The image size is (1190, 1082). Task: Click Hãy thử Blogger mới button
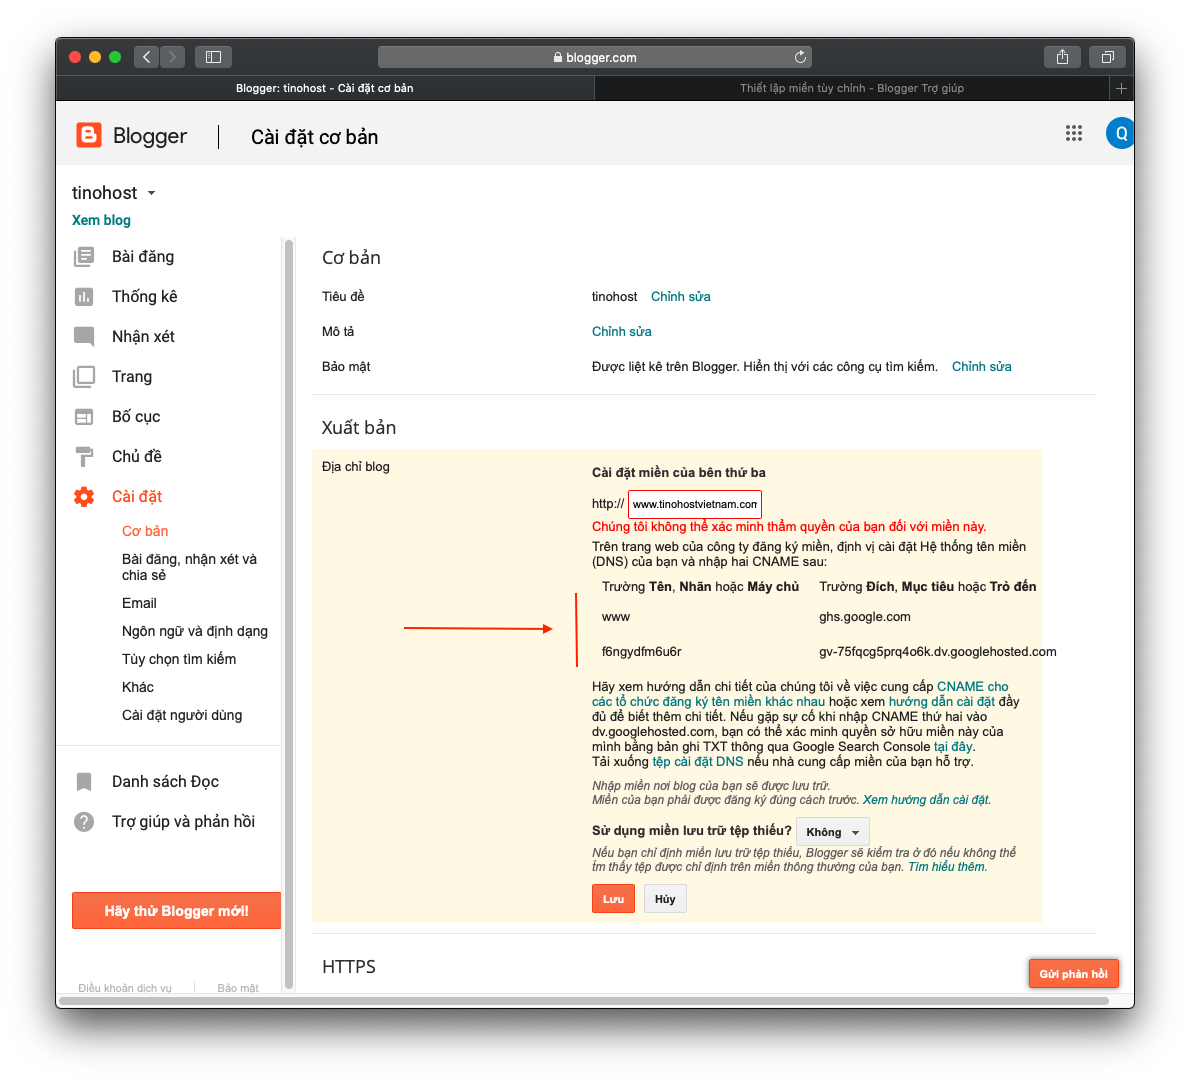[x=176, y=911]
